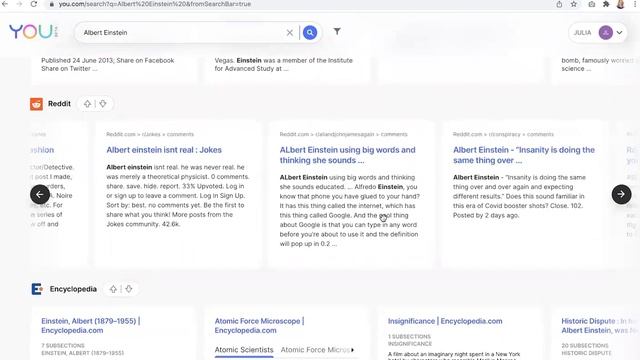Select the Atomic Scientists tab
The image size is (640, 360).
pos(244,350)
